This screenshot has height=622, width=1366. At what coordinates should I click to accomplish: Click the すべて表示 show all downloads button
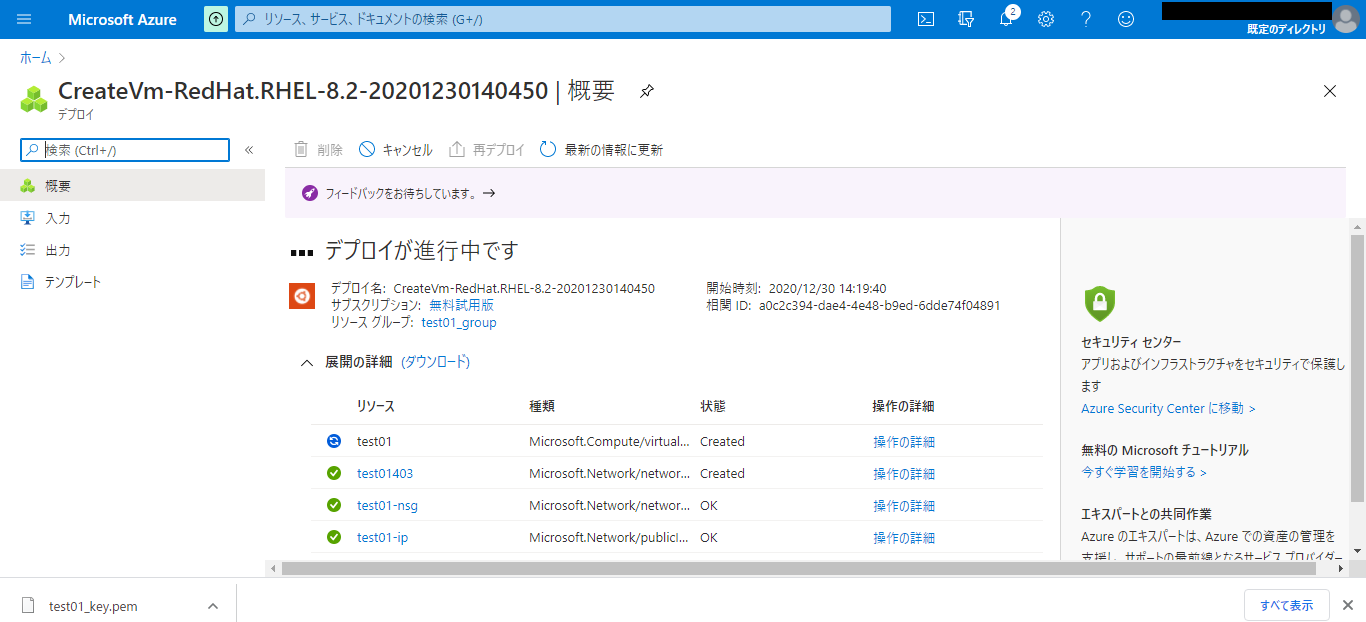coord(1286,605)
